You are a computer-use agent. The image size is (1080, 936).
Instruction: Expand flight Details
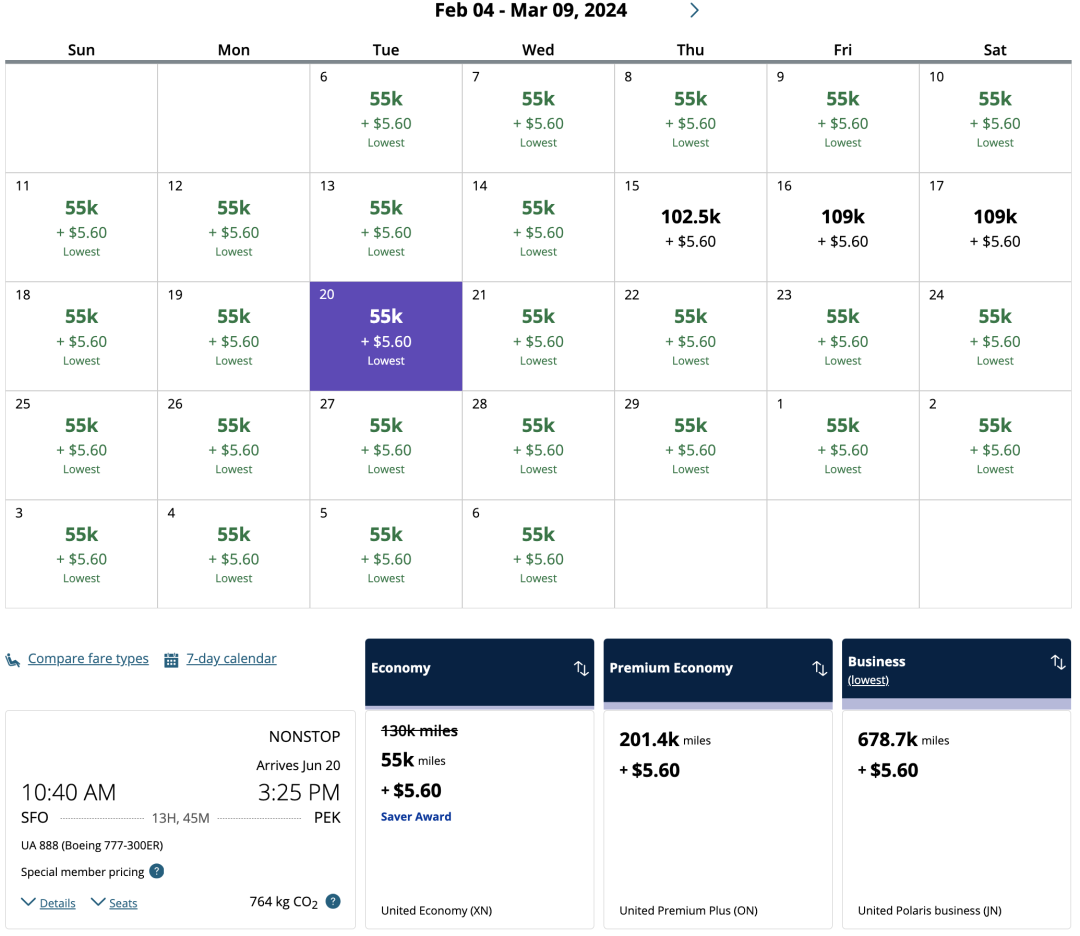click(x=57, y=903)
